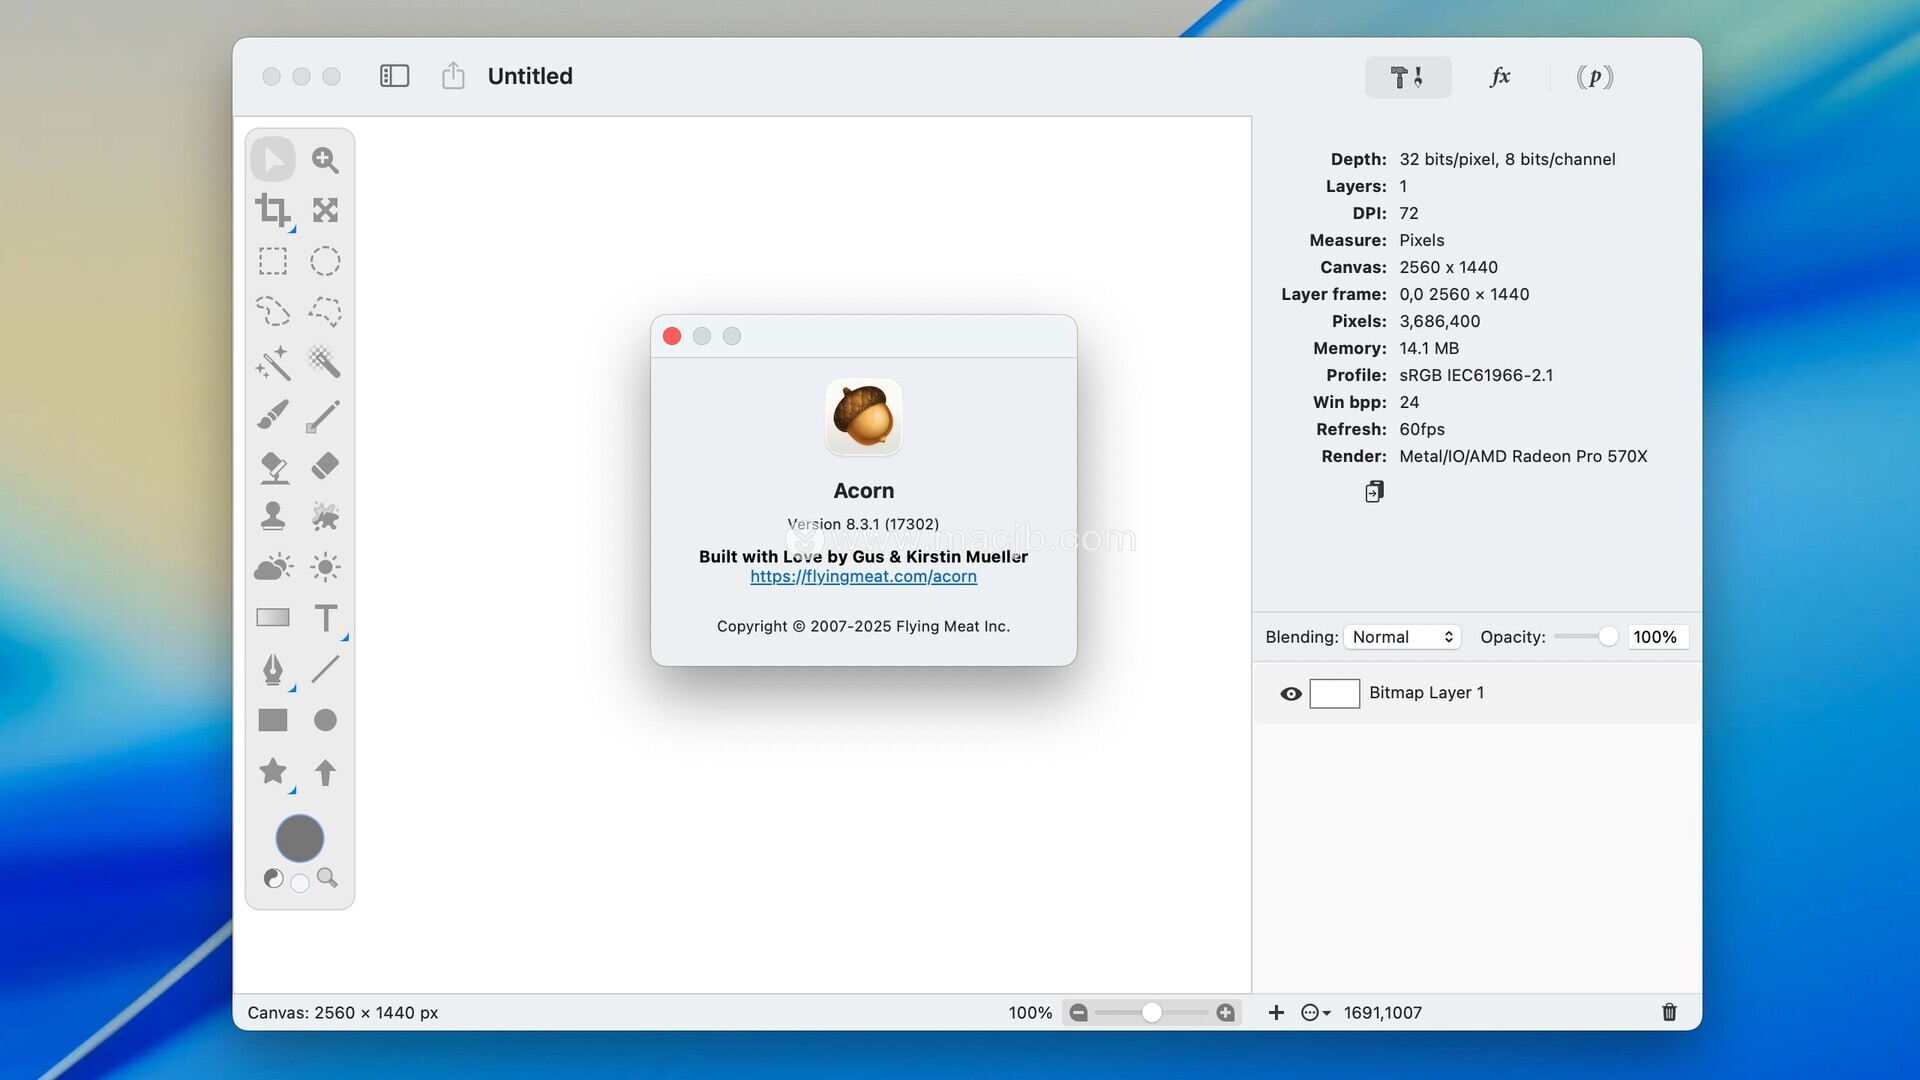The image size is (1920, 1080).
Task: Select the Clone Stamp tool
Action: pyautogui.click(x=272, y=516)
